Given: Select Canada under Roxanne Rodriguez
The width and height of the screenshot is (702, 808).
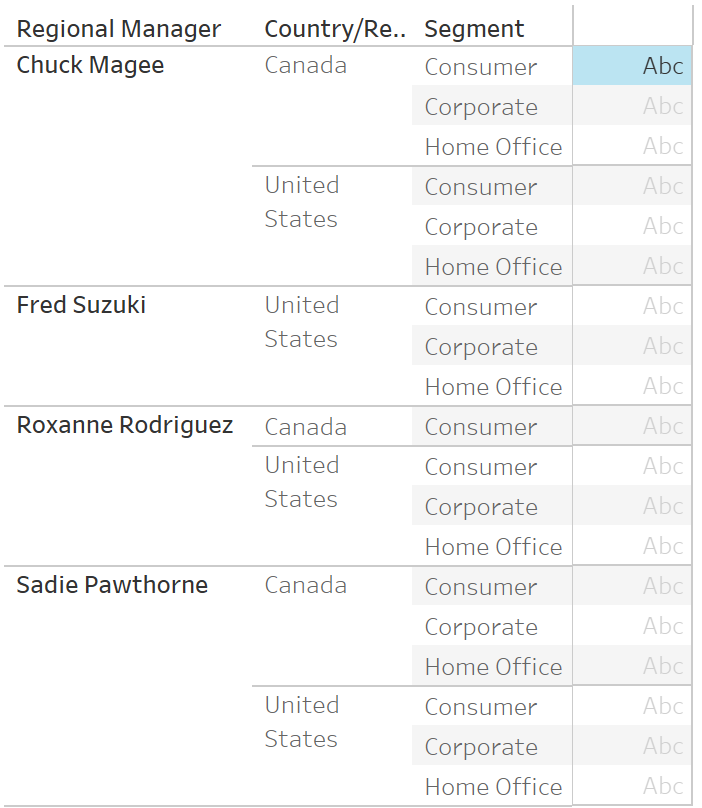Looking at the screenshot, I should tap(306, 427).
